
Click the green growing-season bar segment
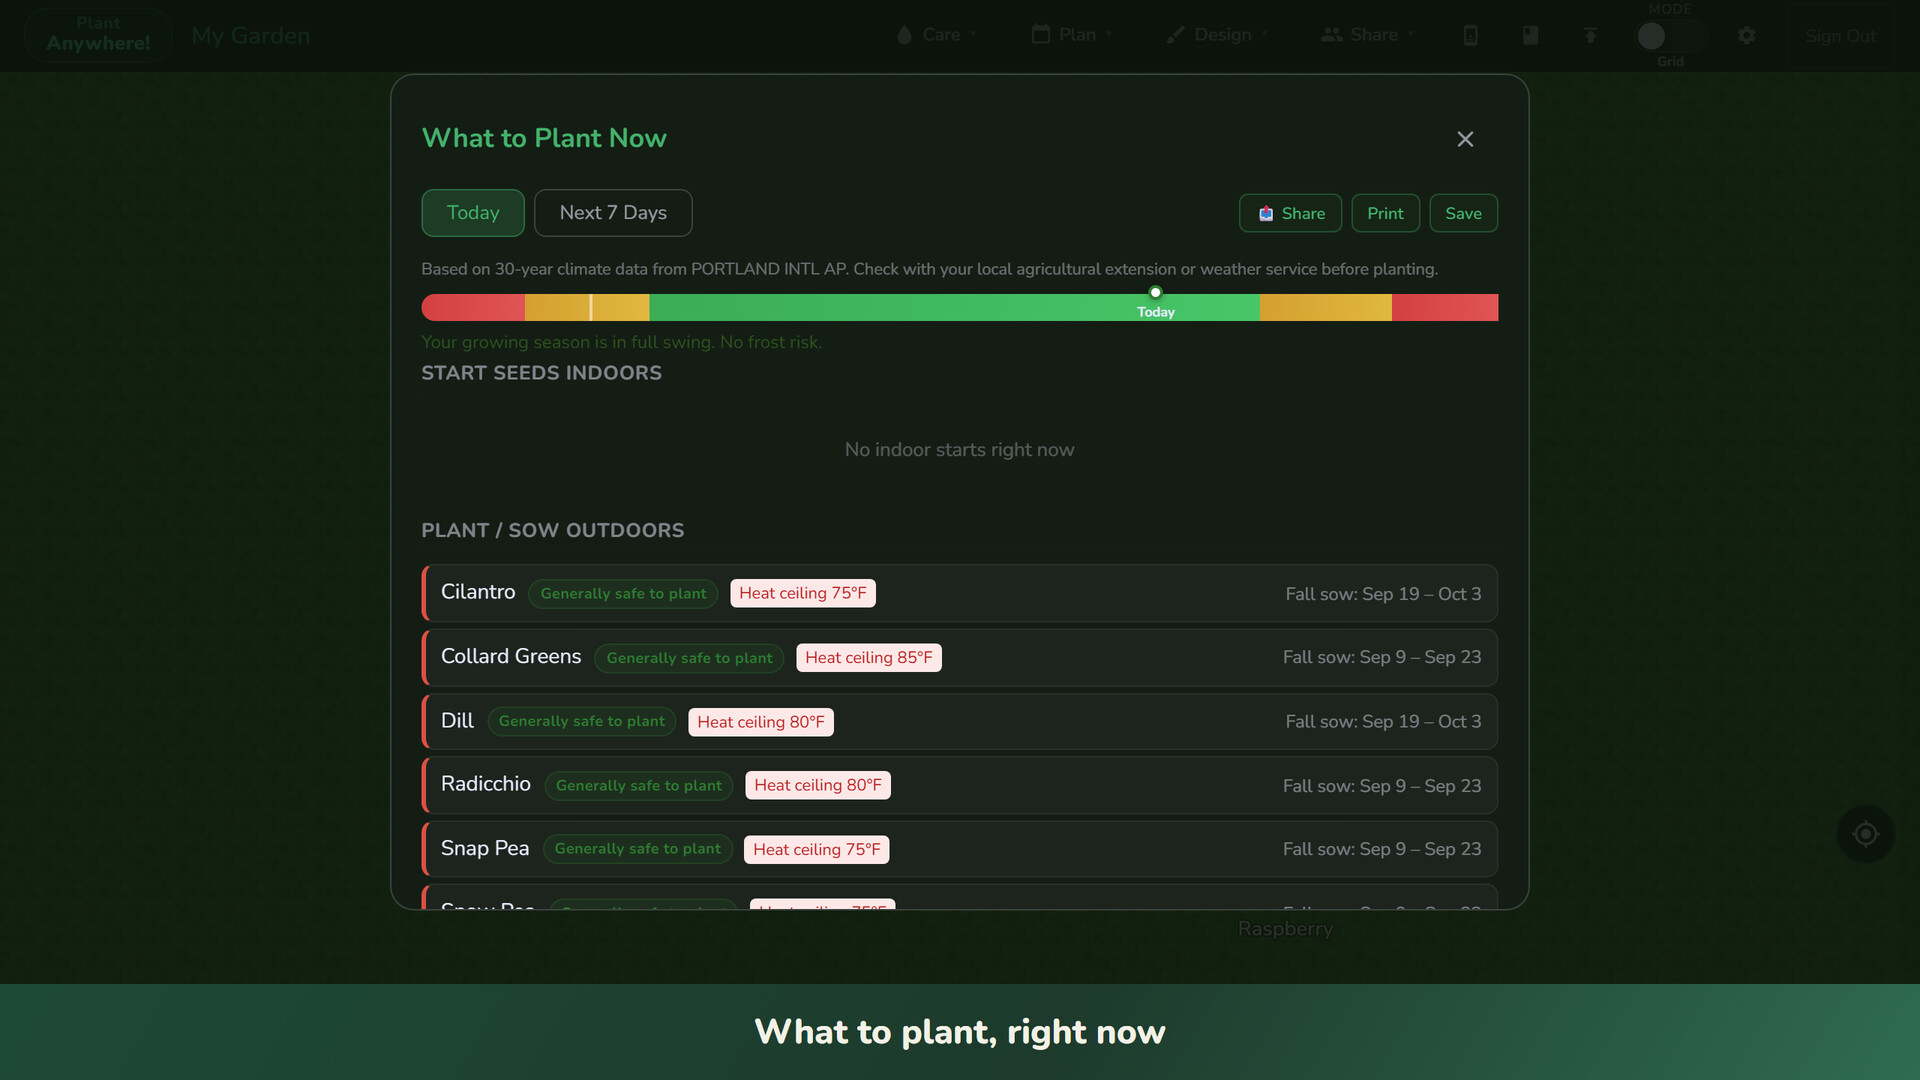954,307
